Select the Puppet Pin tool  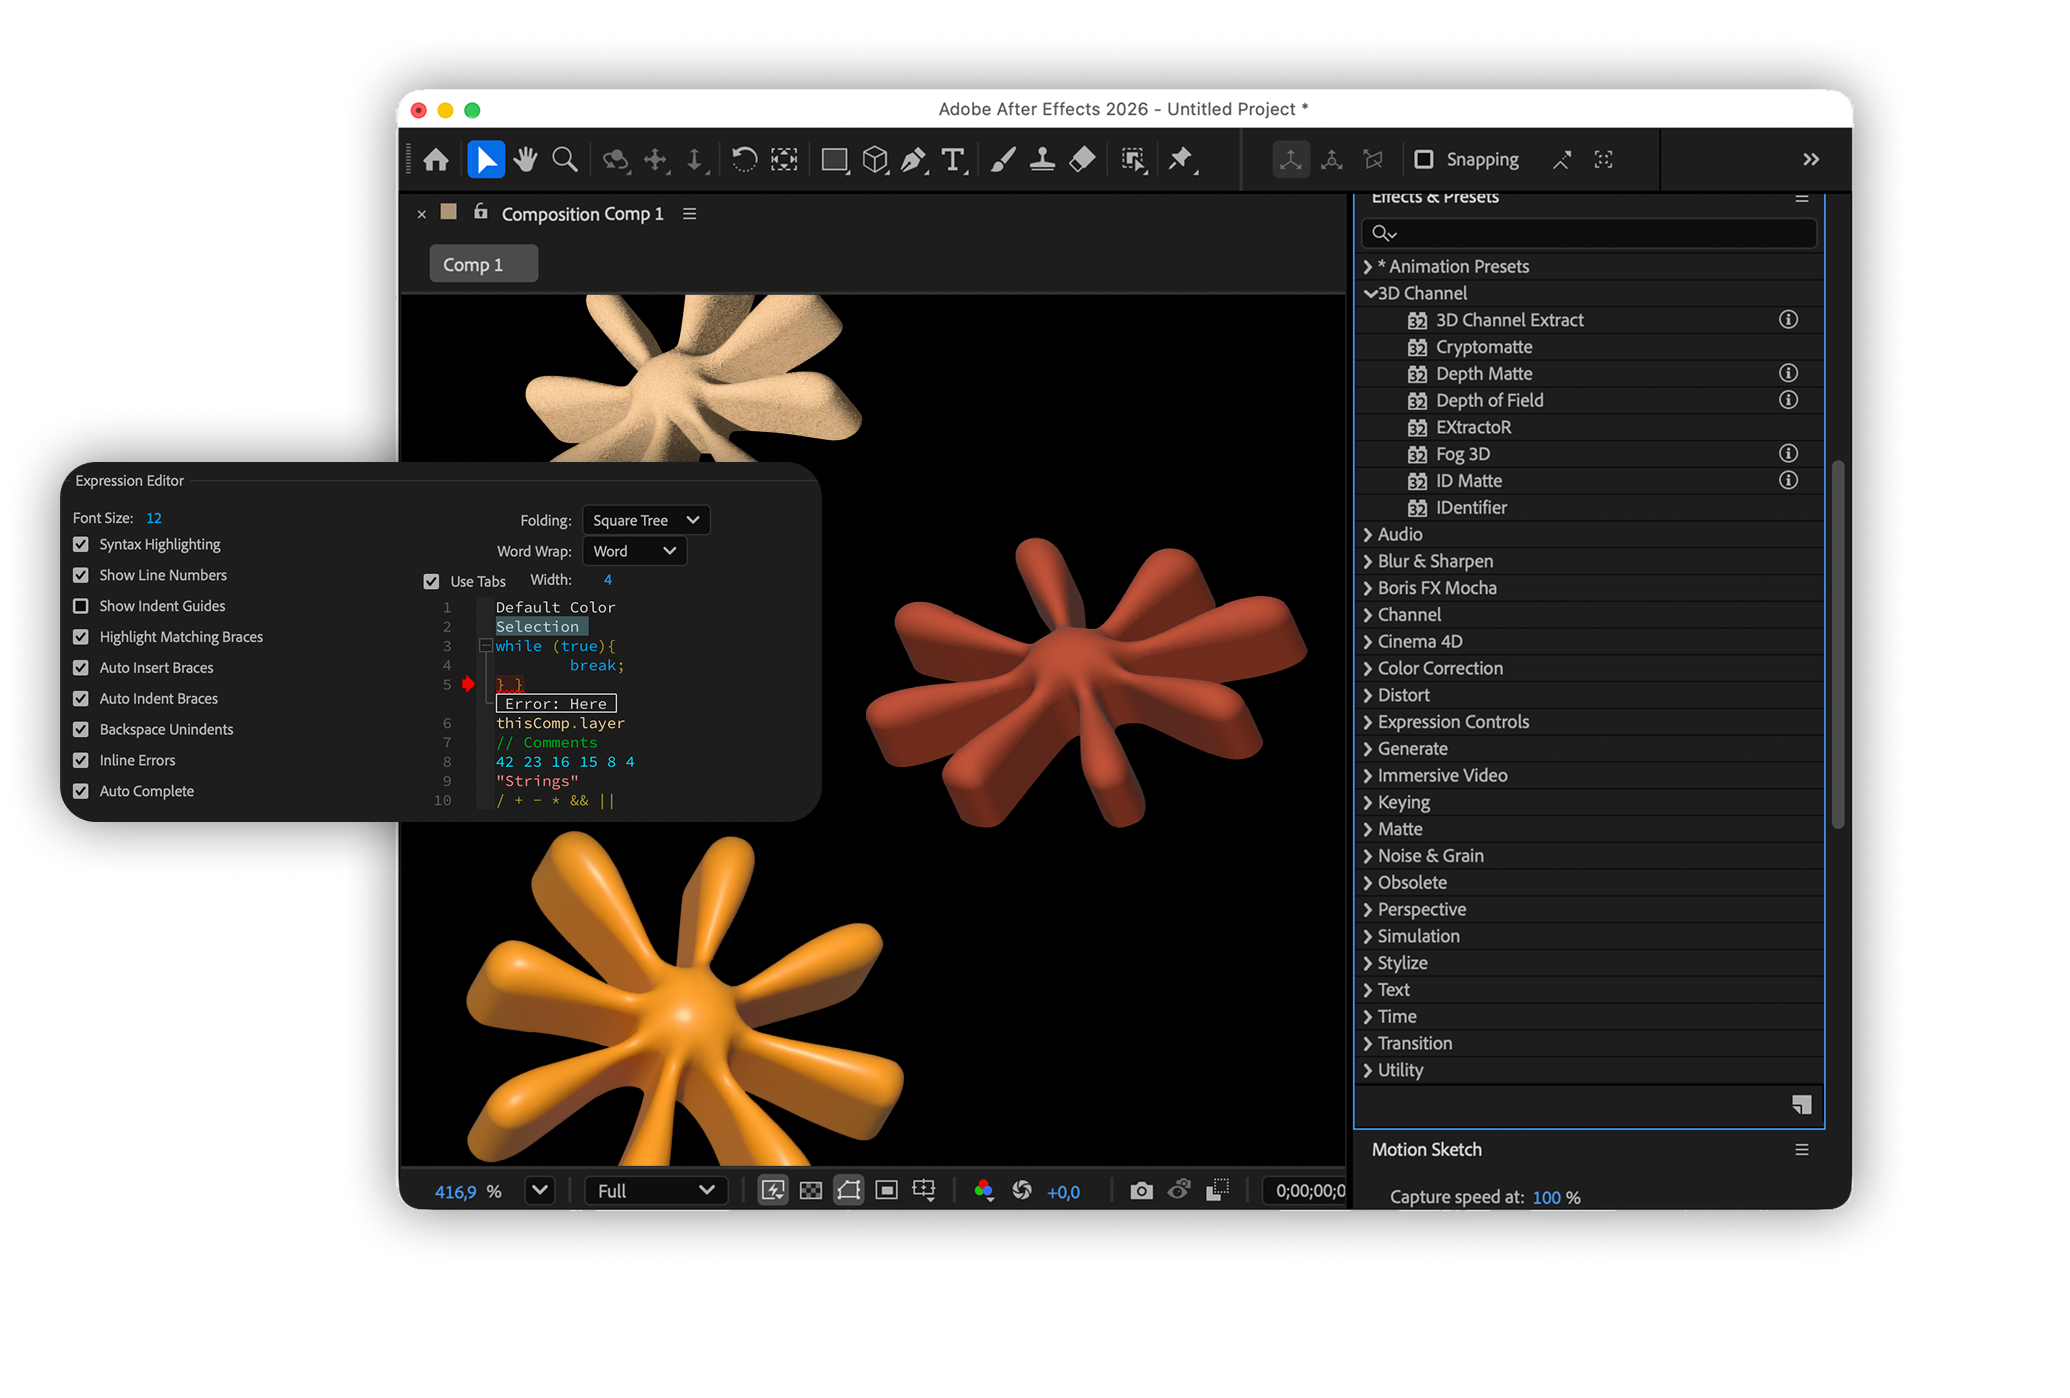pos(1182,160)
